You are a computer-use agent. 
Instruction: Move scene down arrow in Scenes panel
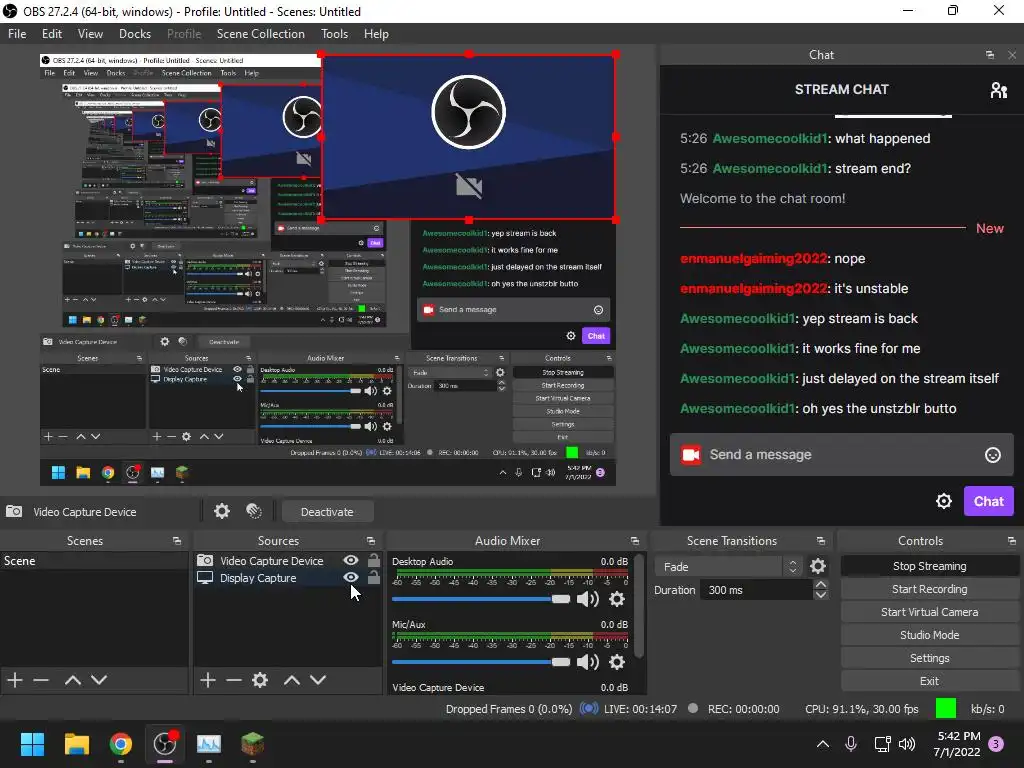click(x=99, y=680)
